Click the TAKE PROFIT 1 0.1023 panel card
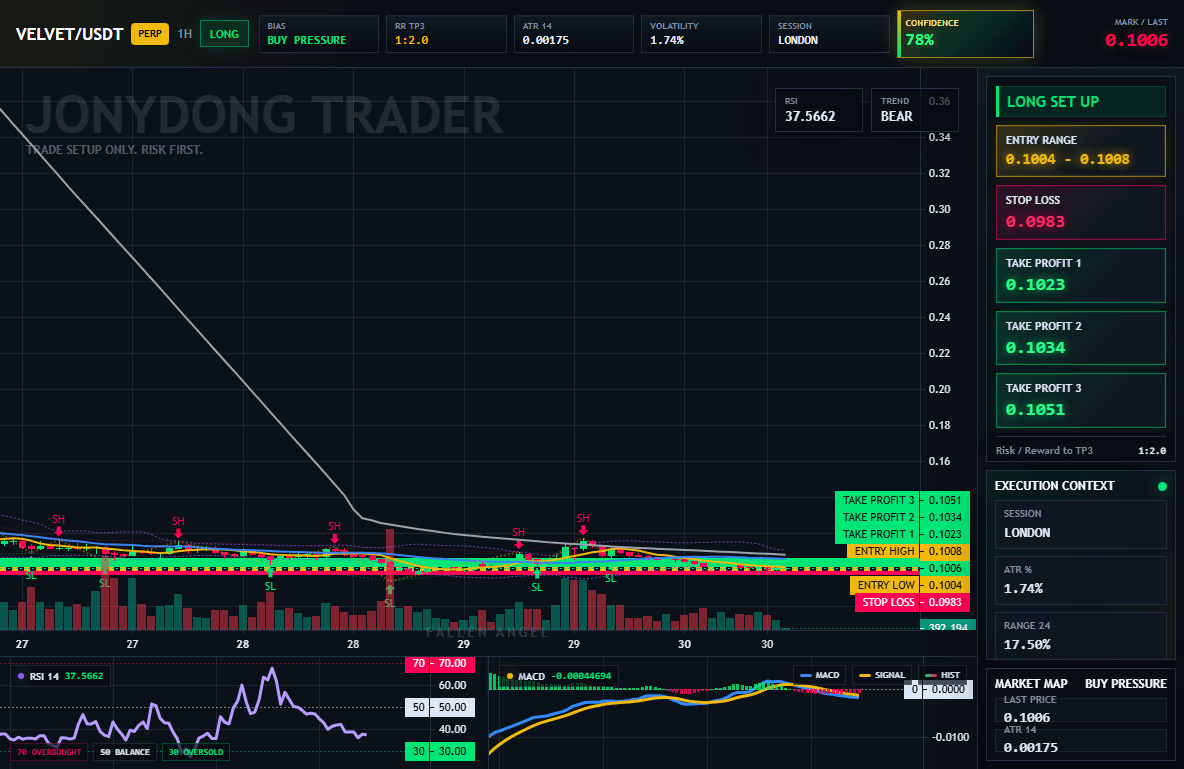The height and width of the screenshot is (769, 1184). tap(1081, 276)
